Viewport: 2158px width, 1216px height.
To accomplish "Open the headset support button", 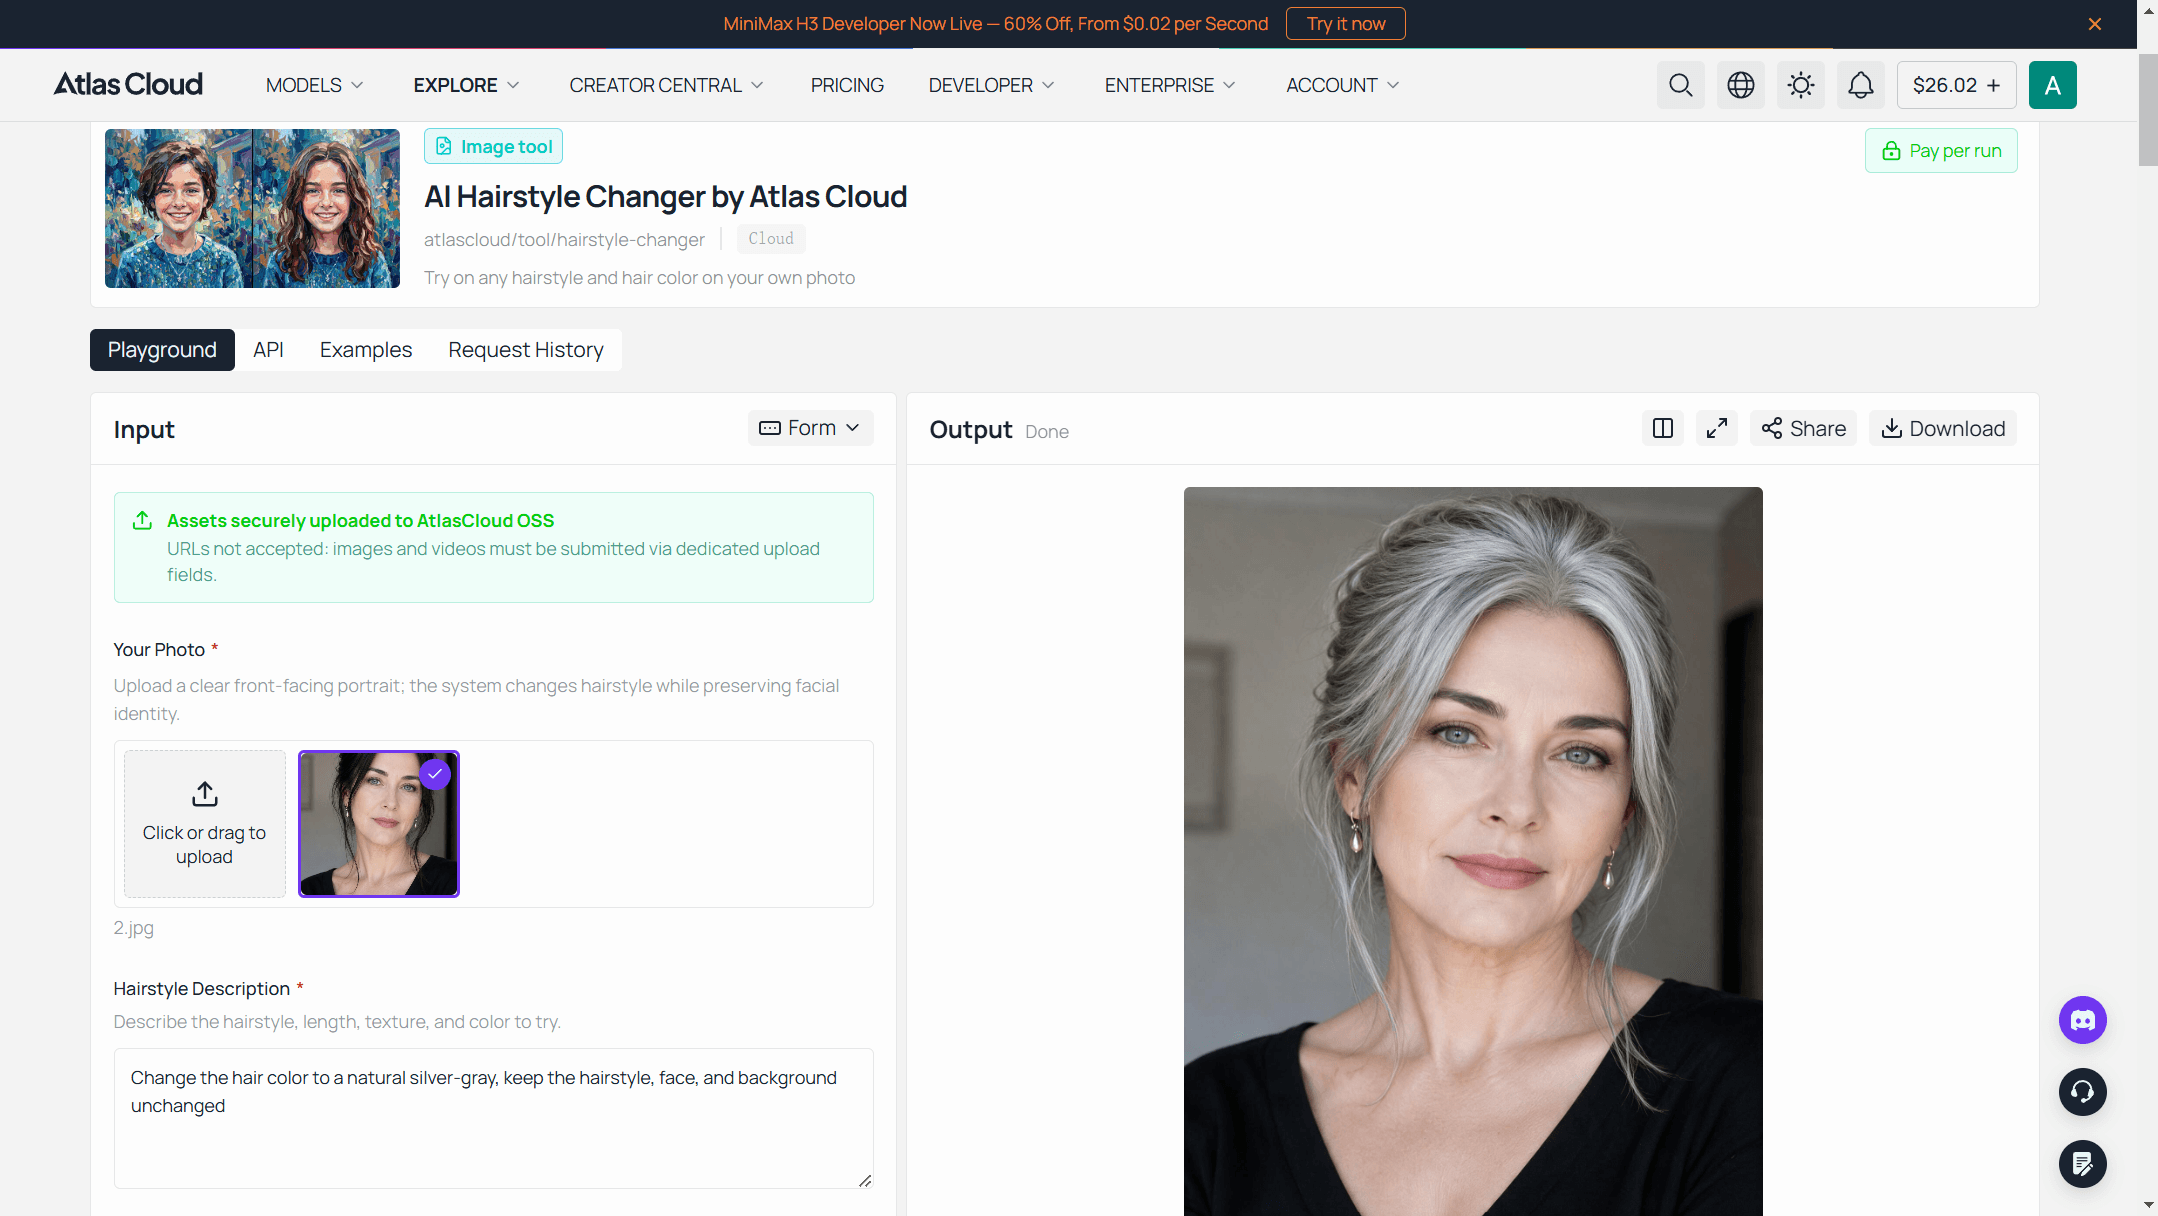I will (2082, 1092).
